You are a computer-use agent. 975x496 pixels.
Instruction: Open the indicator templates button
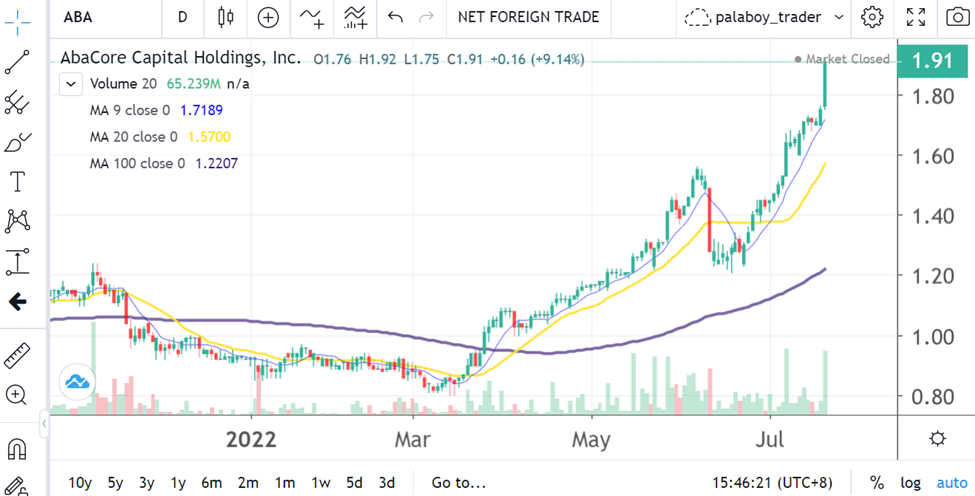355,17
